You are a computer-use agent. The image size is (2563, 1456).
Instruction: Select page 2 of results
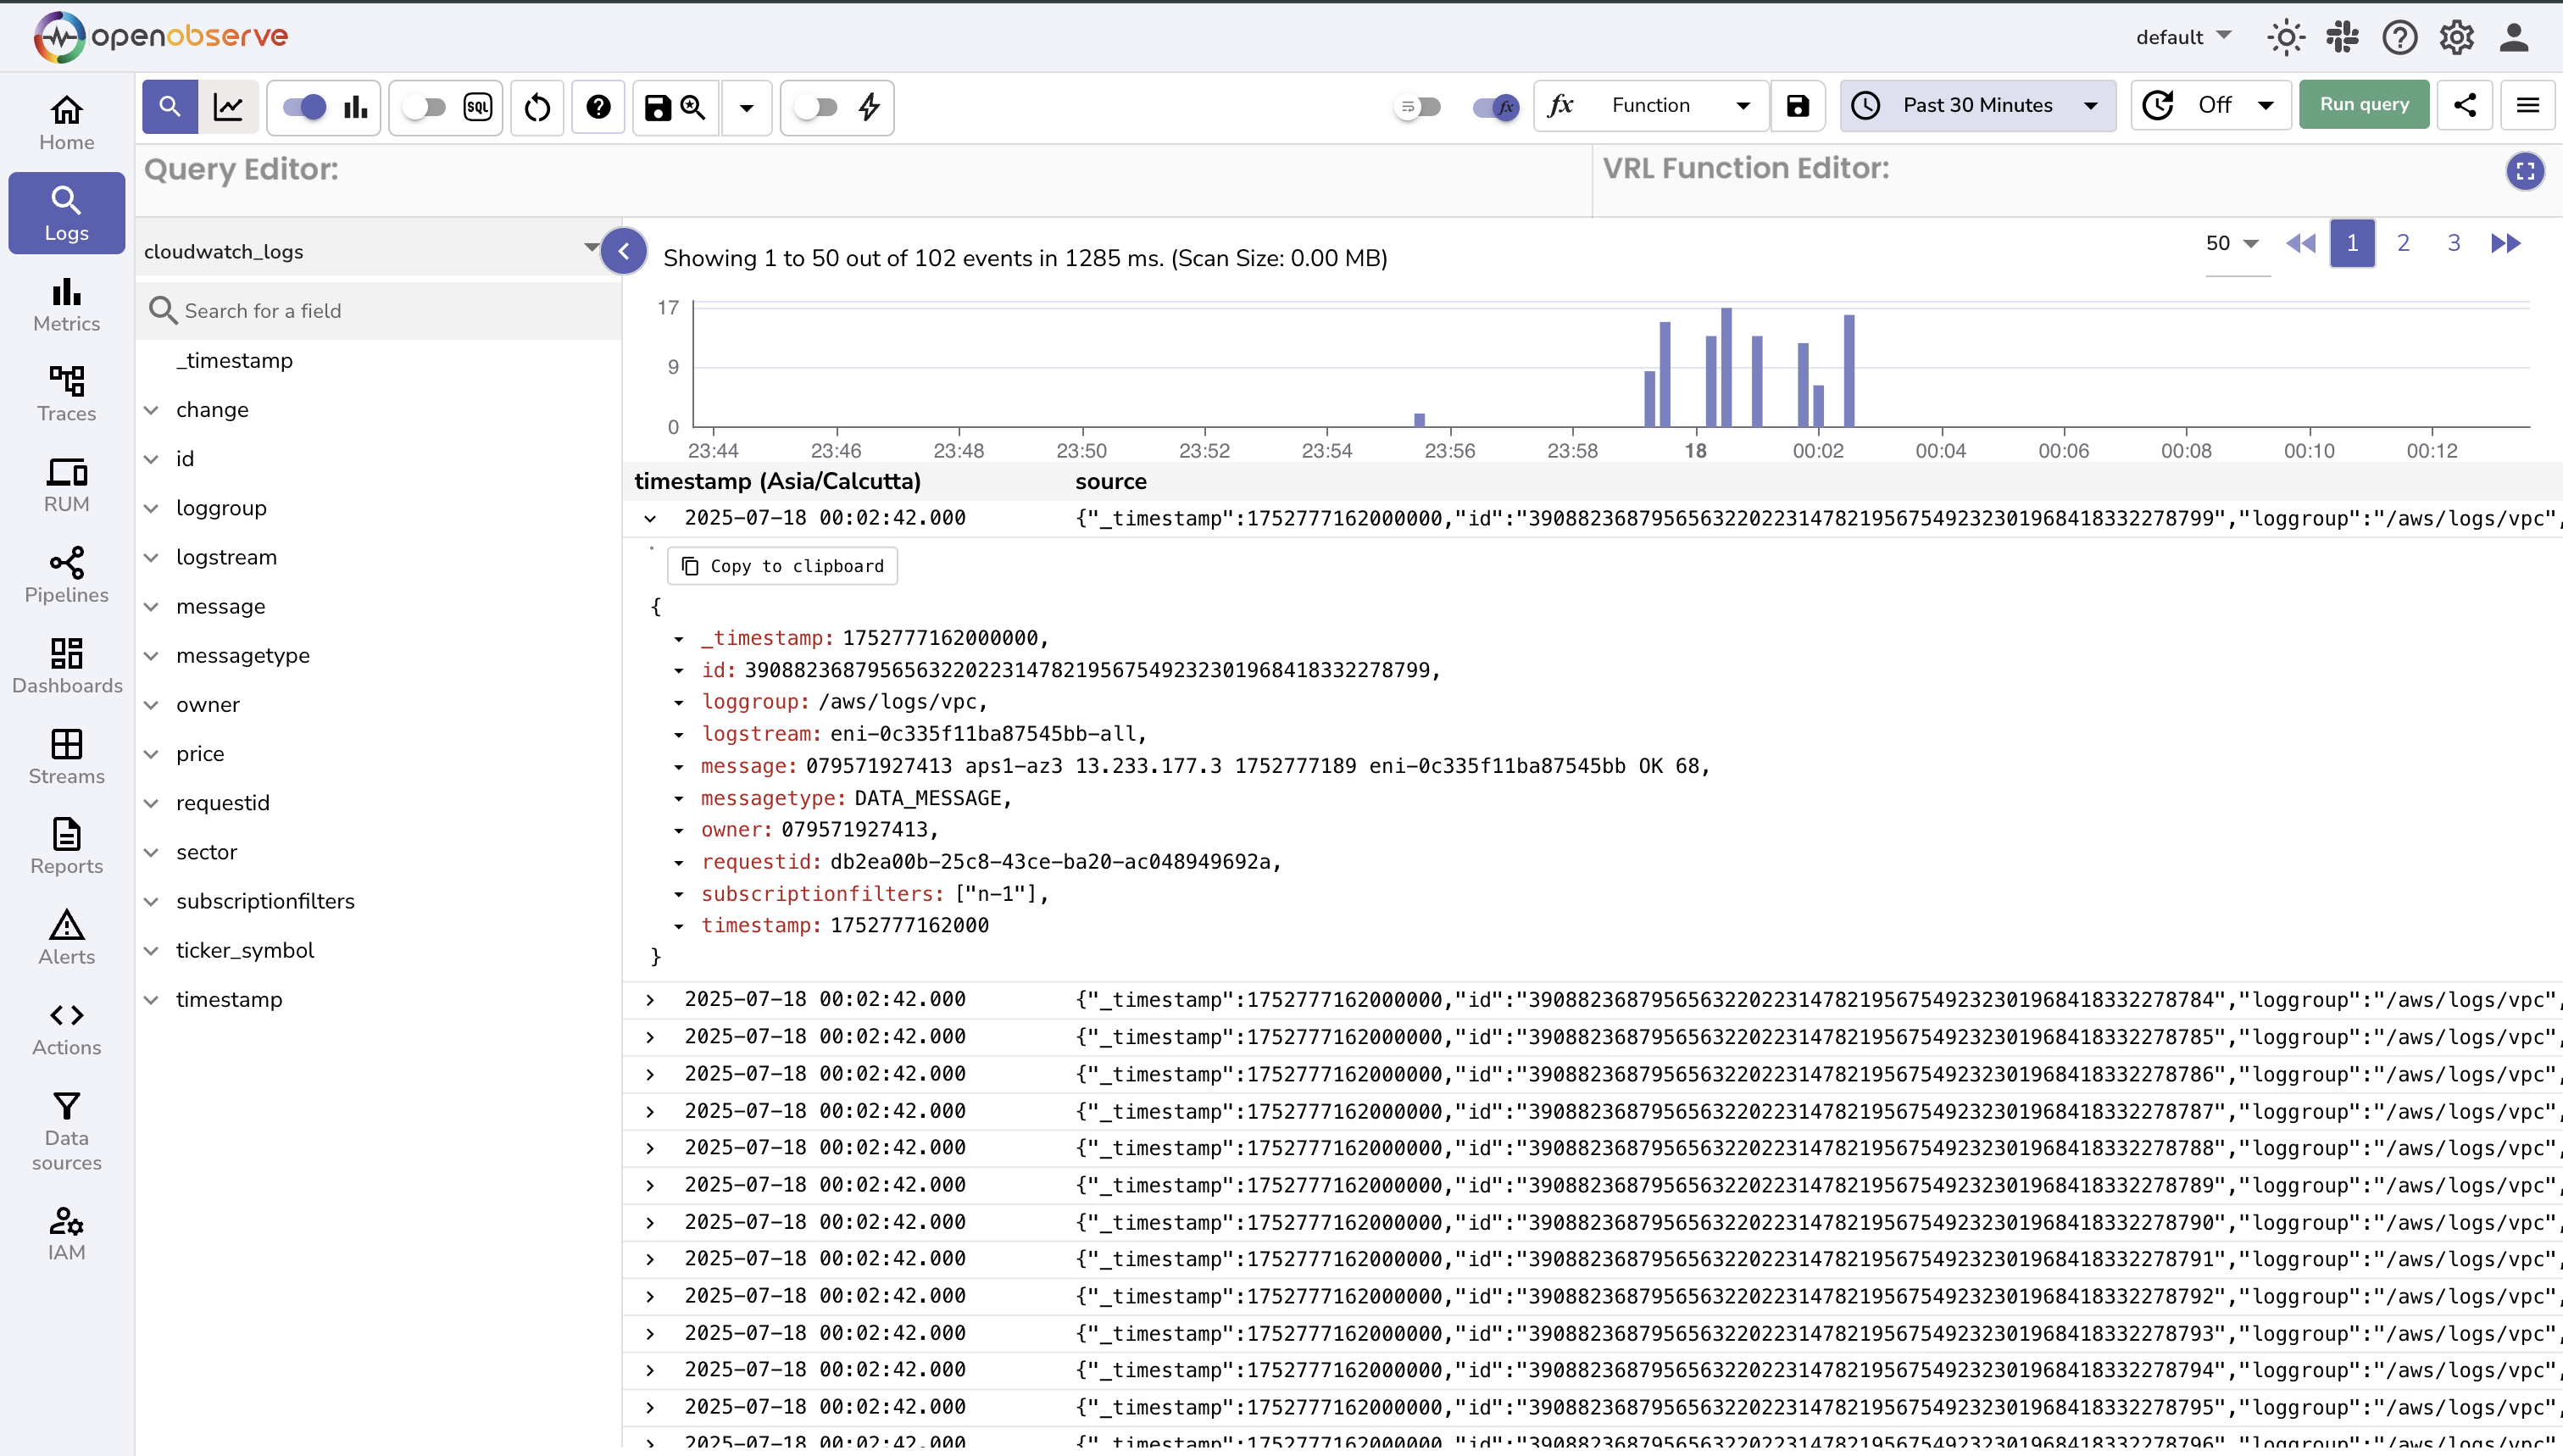2403,243
